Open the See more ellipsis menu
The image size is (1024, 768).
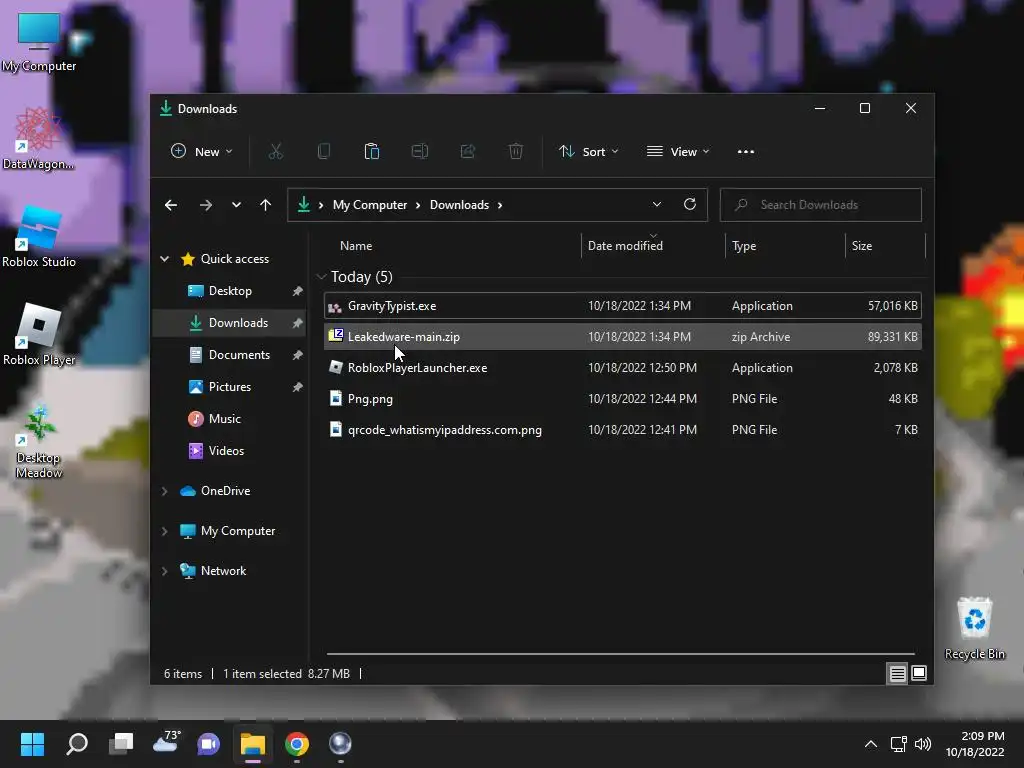pos(746,152)
